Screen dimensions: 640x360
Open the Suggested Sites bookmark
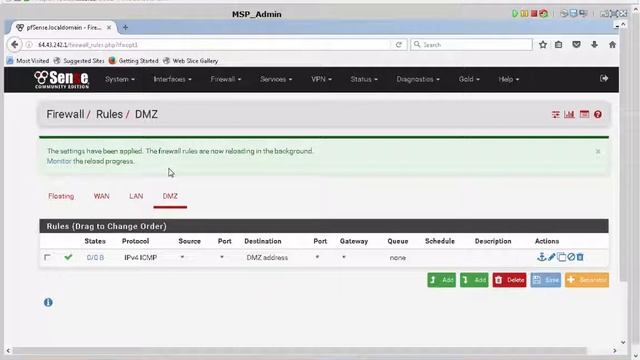click(79, 61)
